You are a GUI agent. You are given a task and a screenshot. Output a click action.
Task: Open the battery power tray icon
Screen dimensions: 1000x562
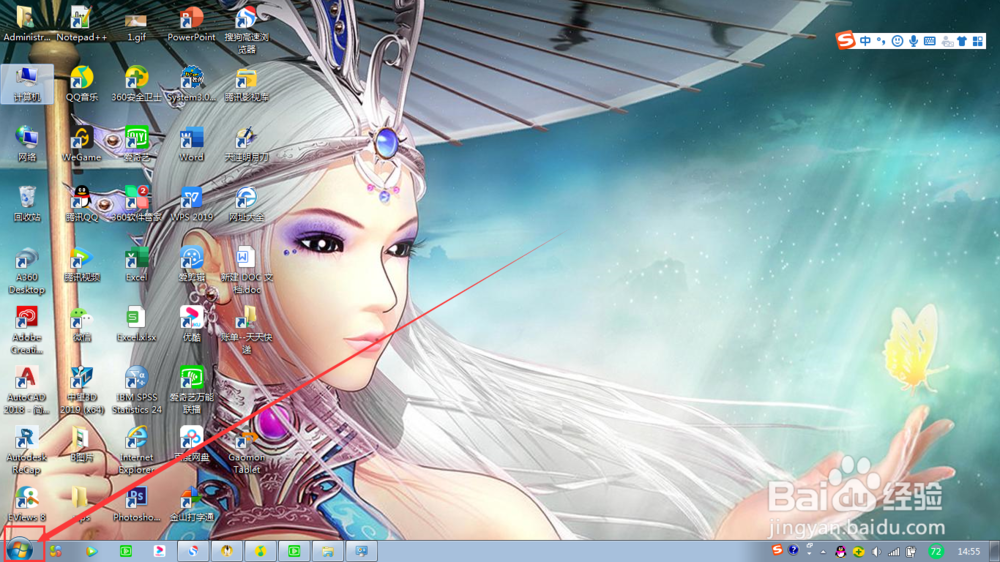click(911, 552)
